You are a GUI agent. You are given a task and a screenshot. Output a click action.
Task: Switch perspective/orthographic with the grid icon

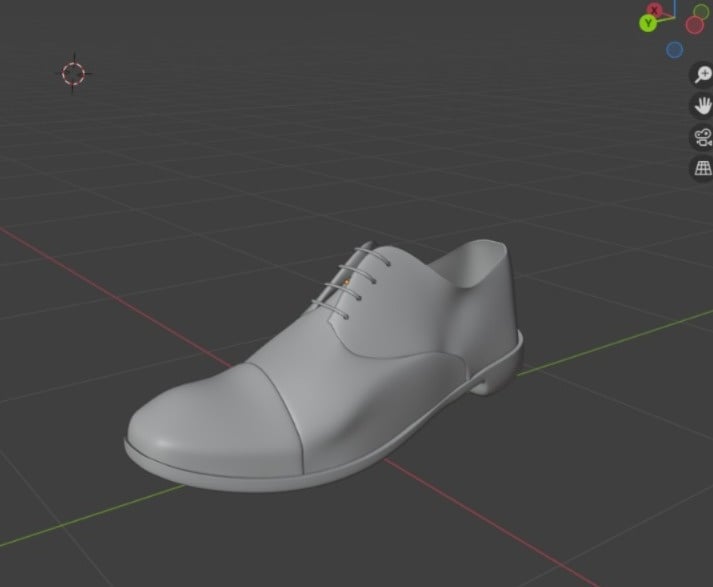[703, 169]
